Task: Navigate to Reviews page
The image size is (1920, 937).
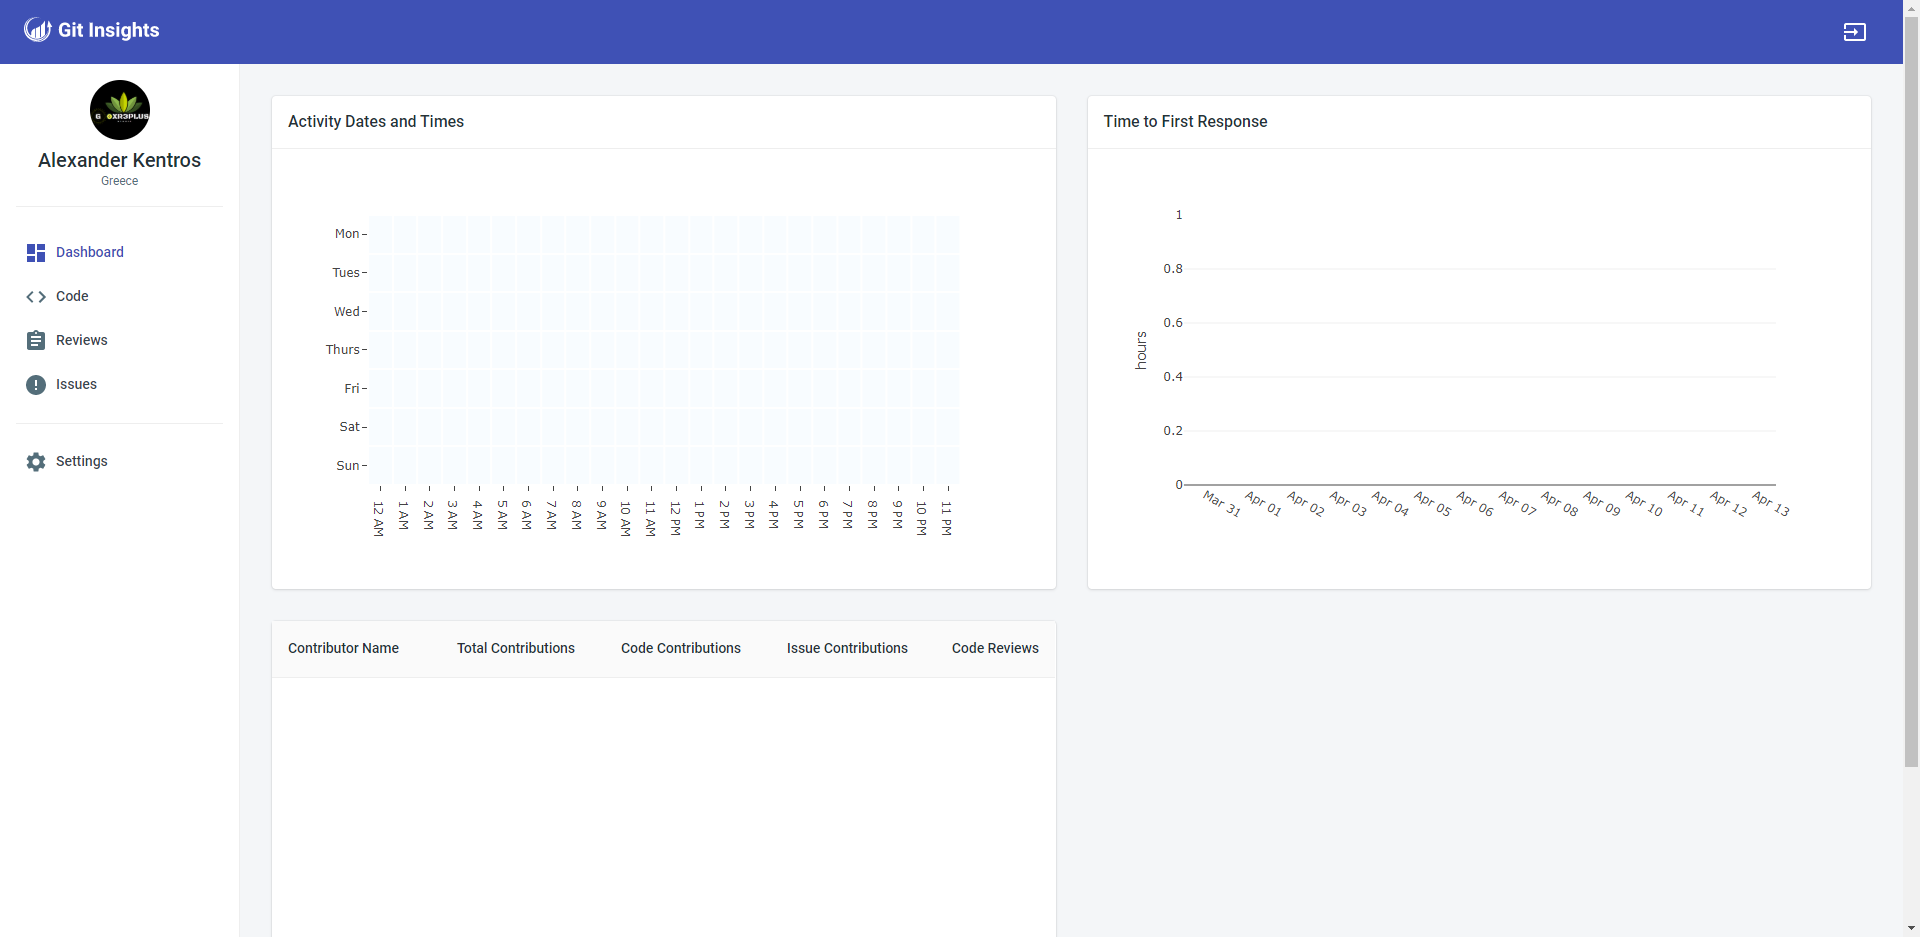Action: (120, 341)
